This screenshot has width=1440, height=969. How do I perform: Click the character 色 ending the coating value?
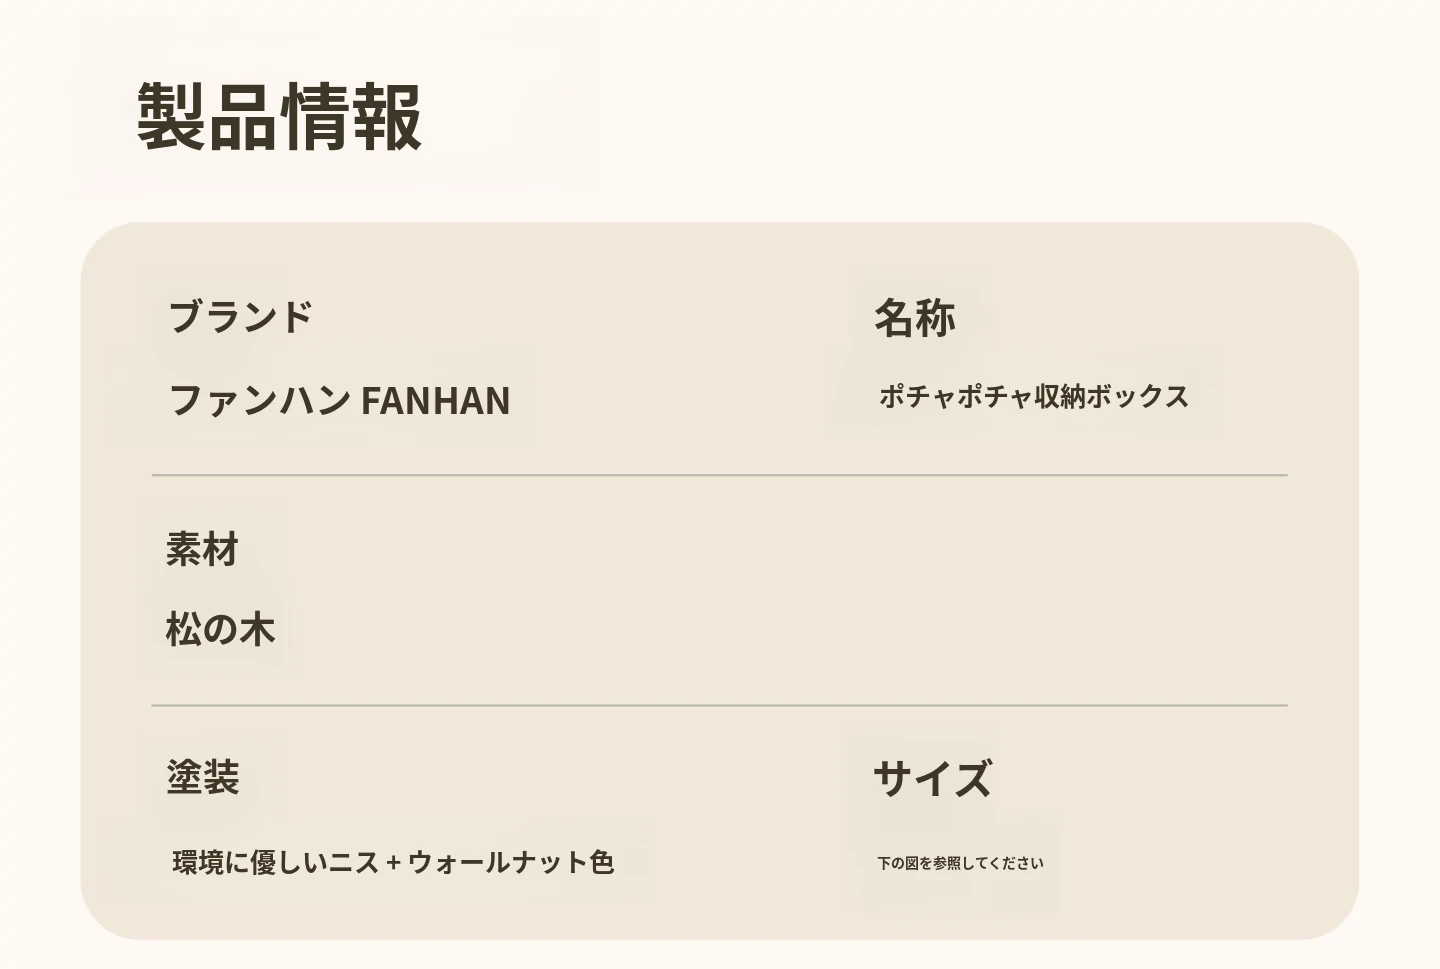coord(601,862)
